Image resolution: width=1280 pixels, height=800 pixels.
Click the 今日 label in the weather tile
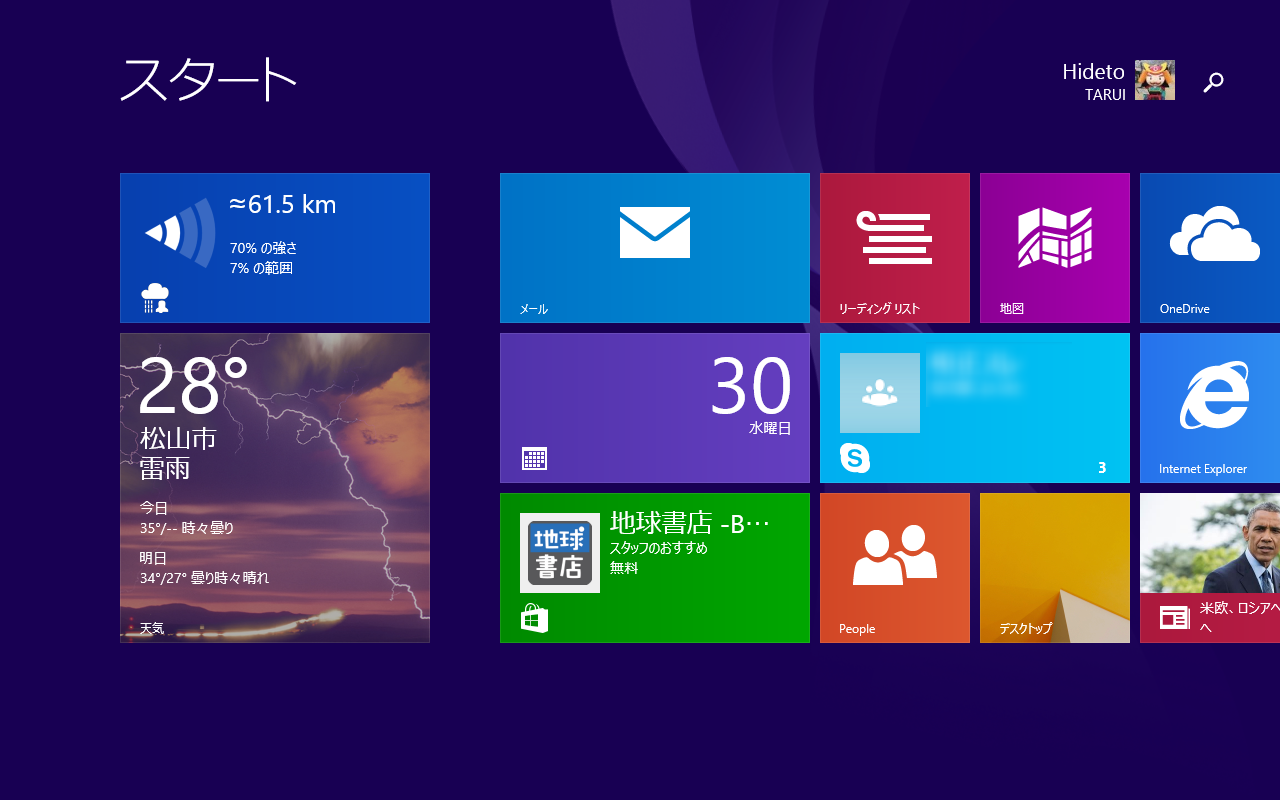click(153, 507)
